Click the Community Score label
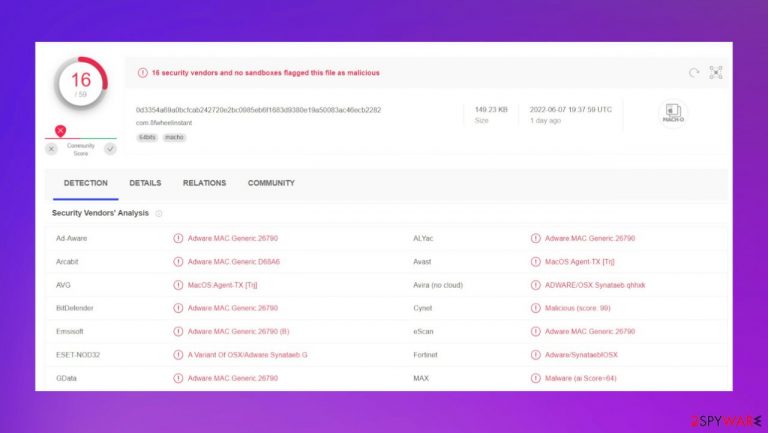The width and height of the screenshot is (768, 433). click(x=81, y=149)
